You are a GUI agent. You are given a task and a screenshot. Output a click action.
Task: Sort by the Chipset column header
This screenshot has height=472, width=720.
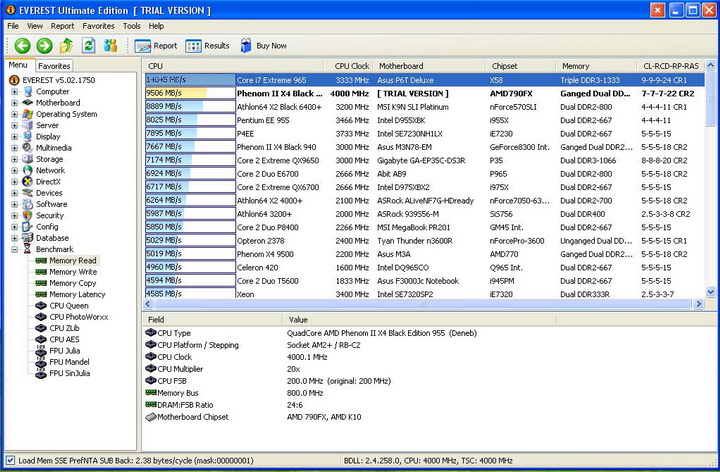pos(521,66)
